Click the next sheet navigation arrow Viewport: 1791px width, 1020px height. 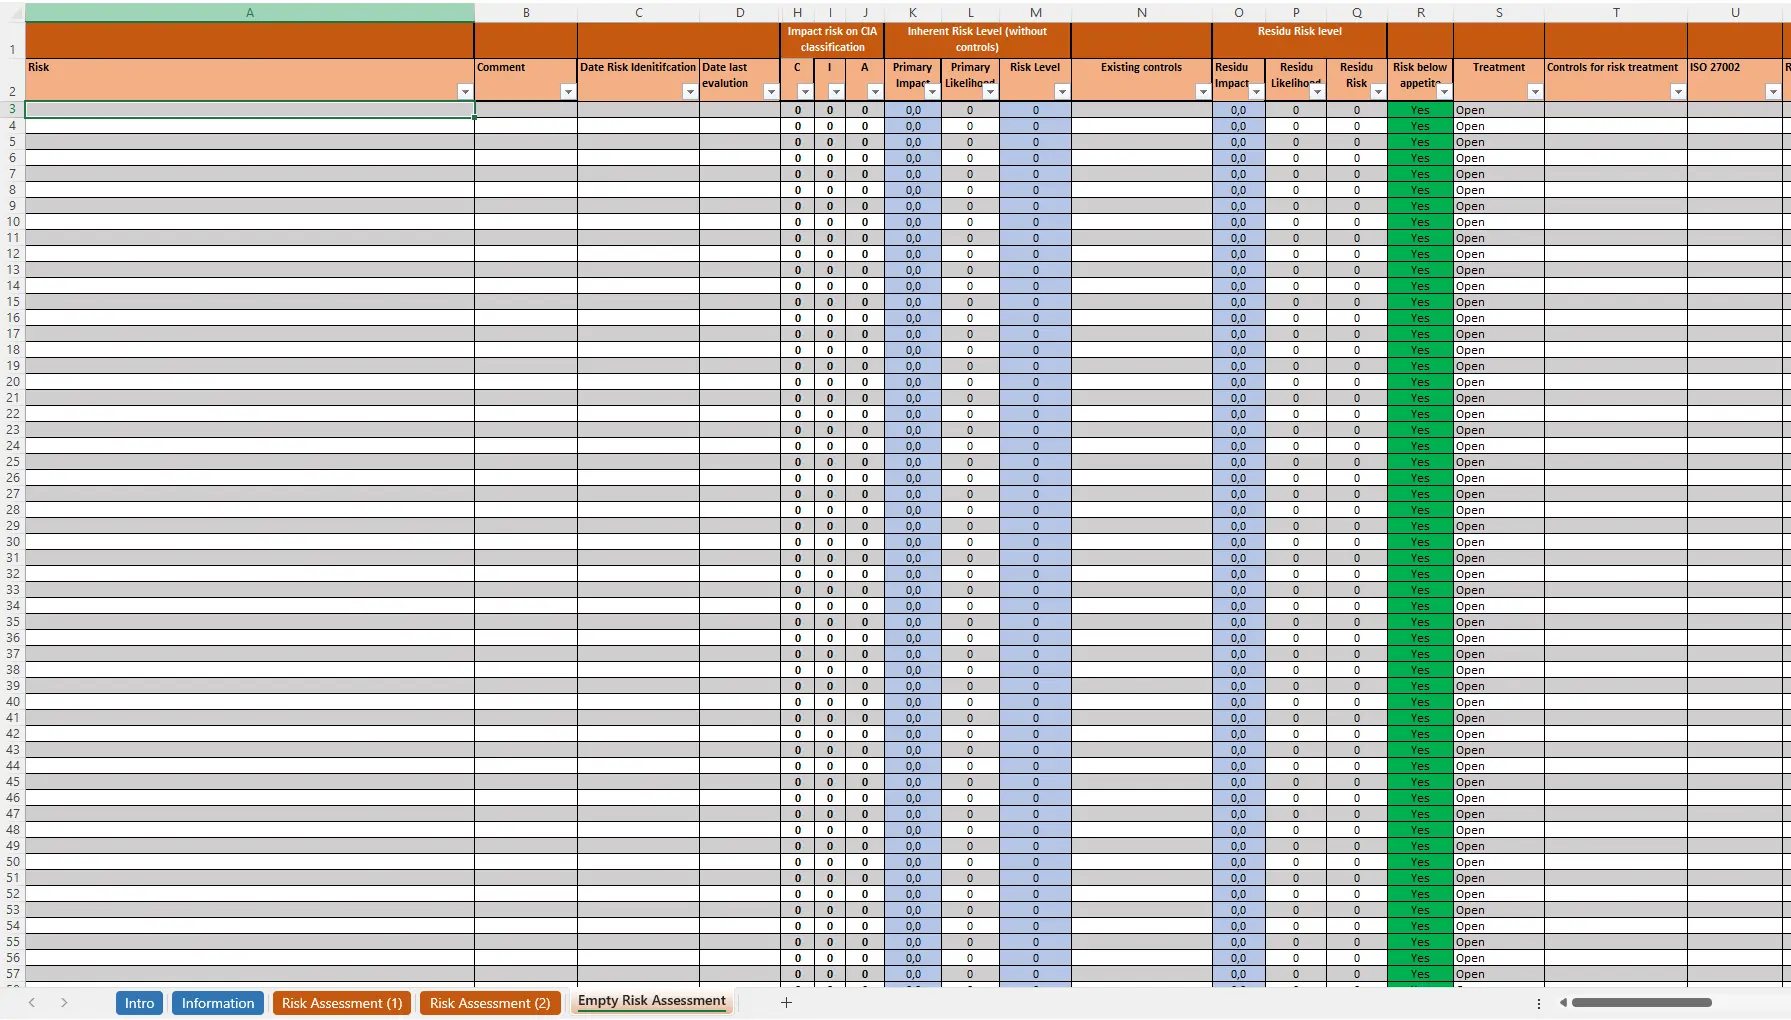64,1002
